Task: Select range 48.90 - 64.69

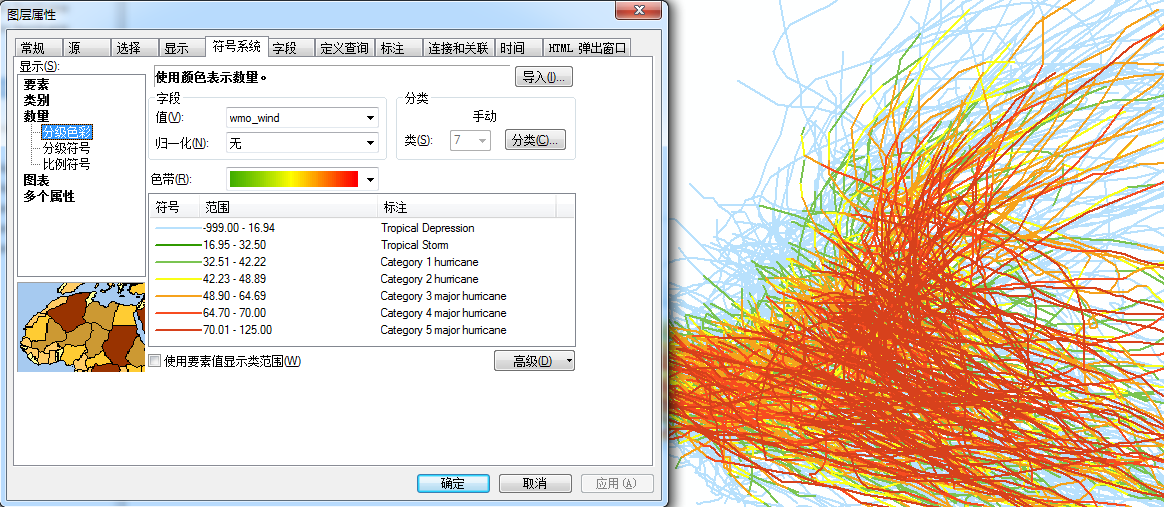Action: point(234,296)
